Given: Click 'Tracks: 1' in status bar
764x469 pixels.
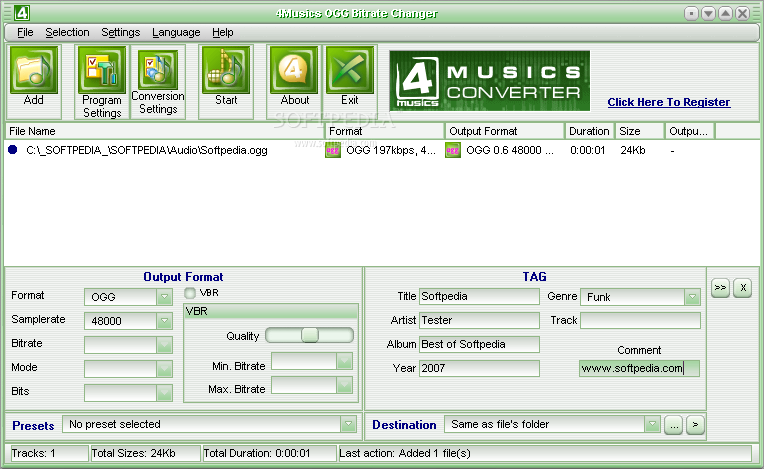Looking at the screenshot, I should tap(48, 453).
